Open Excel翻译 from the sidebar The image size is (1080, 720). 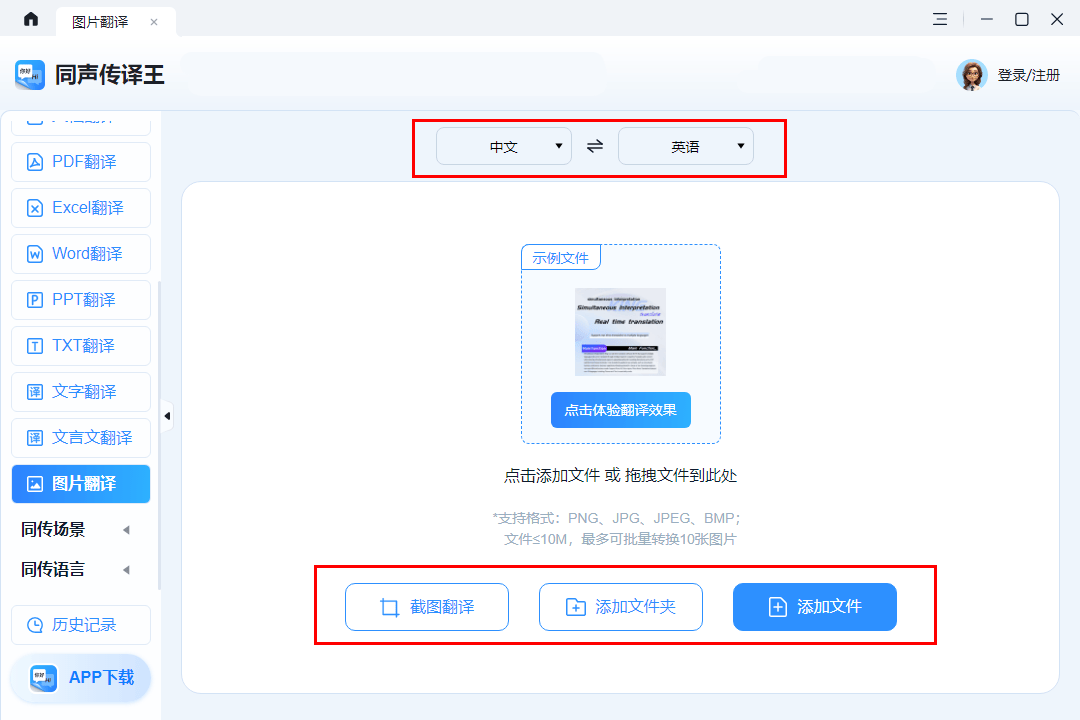point(81,208)
